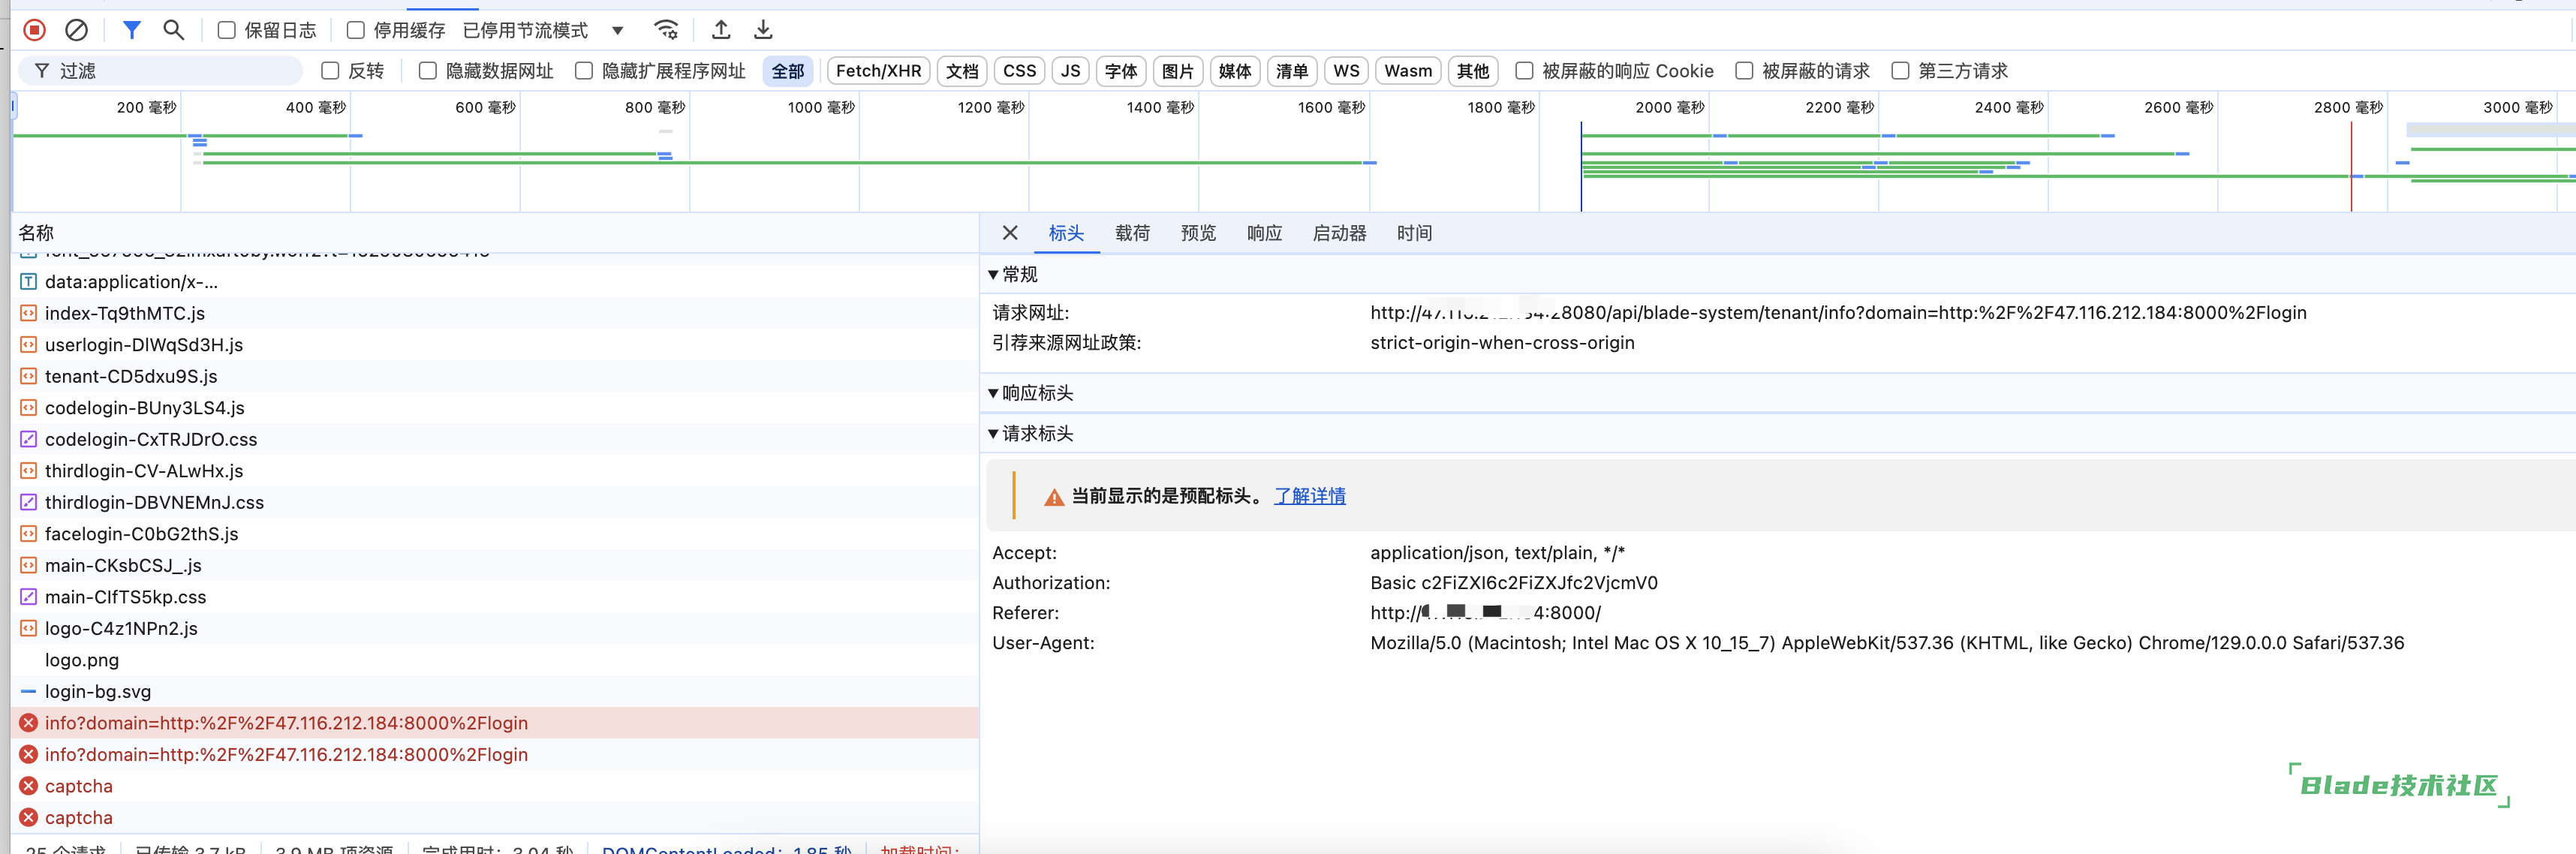The height and width of the screenshot is (854, 2576).
Task: Select highlighted info?domain failed request
Action: [495, 723]
